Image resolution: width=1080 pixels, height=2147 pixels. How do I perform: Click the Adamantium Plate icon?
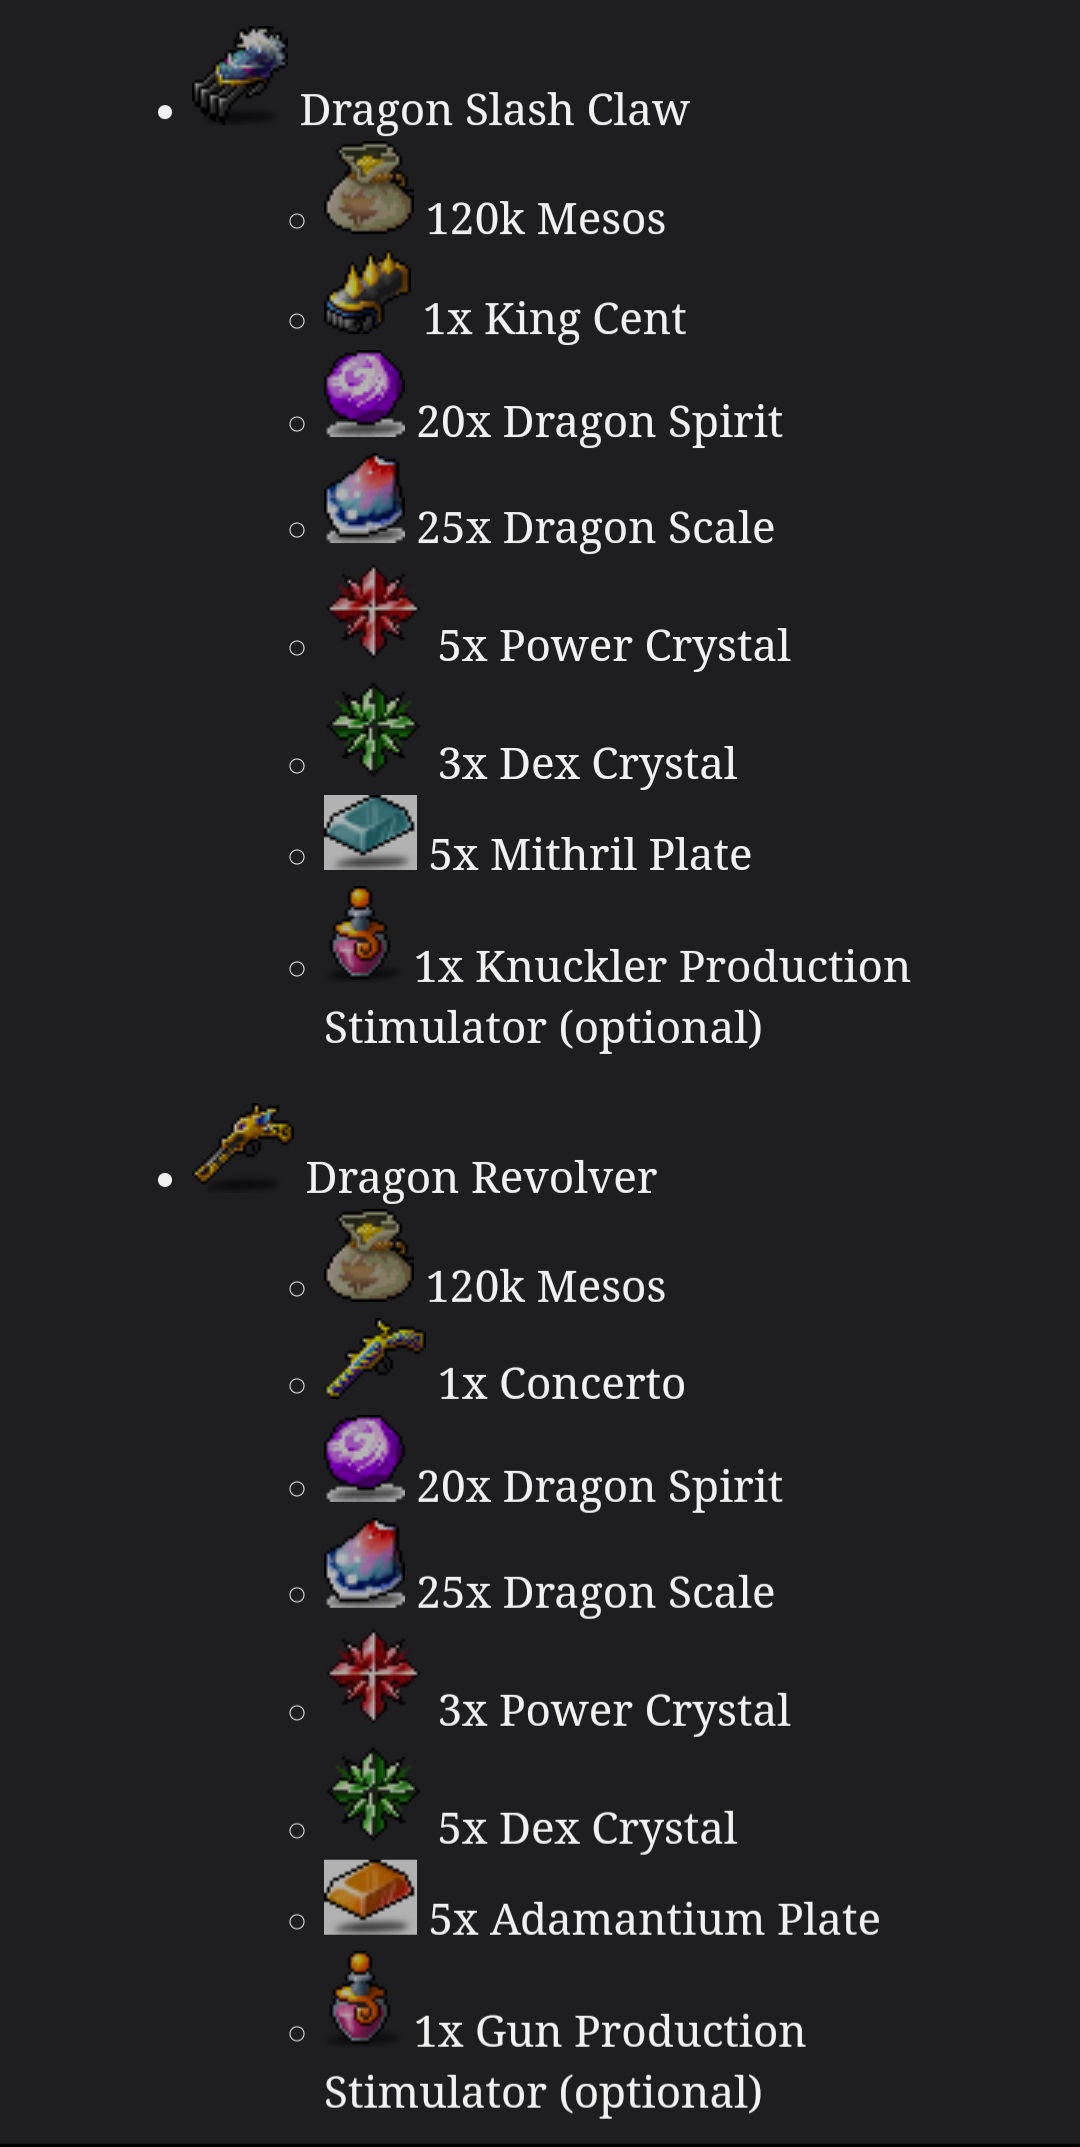pyautogui.click(x=370, y=1897)
